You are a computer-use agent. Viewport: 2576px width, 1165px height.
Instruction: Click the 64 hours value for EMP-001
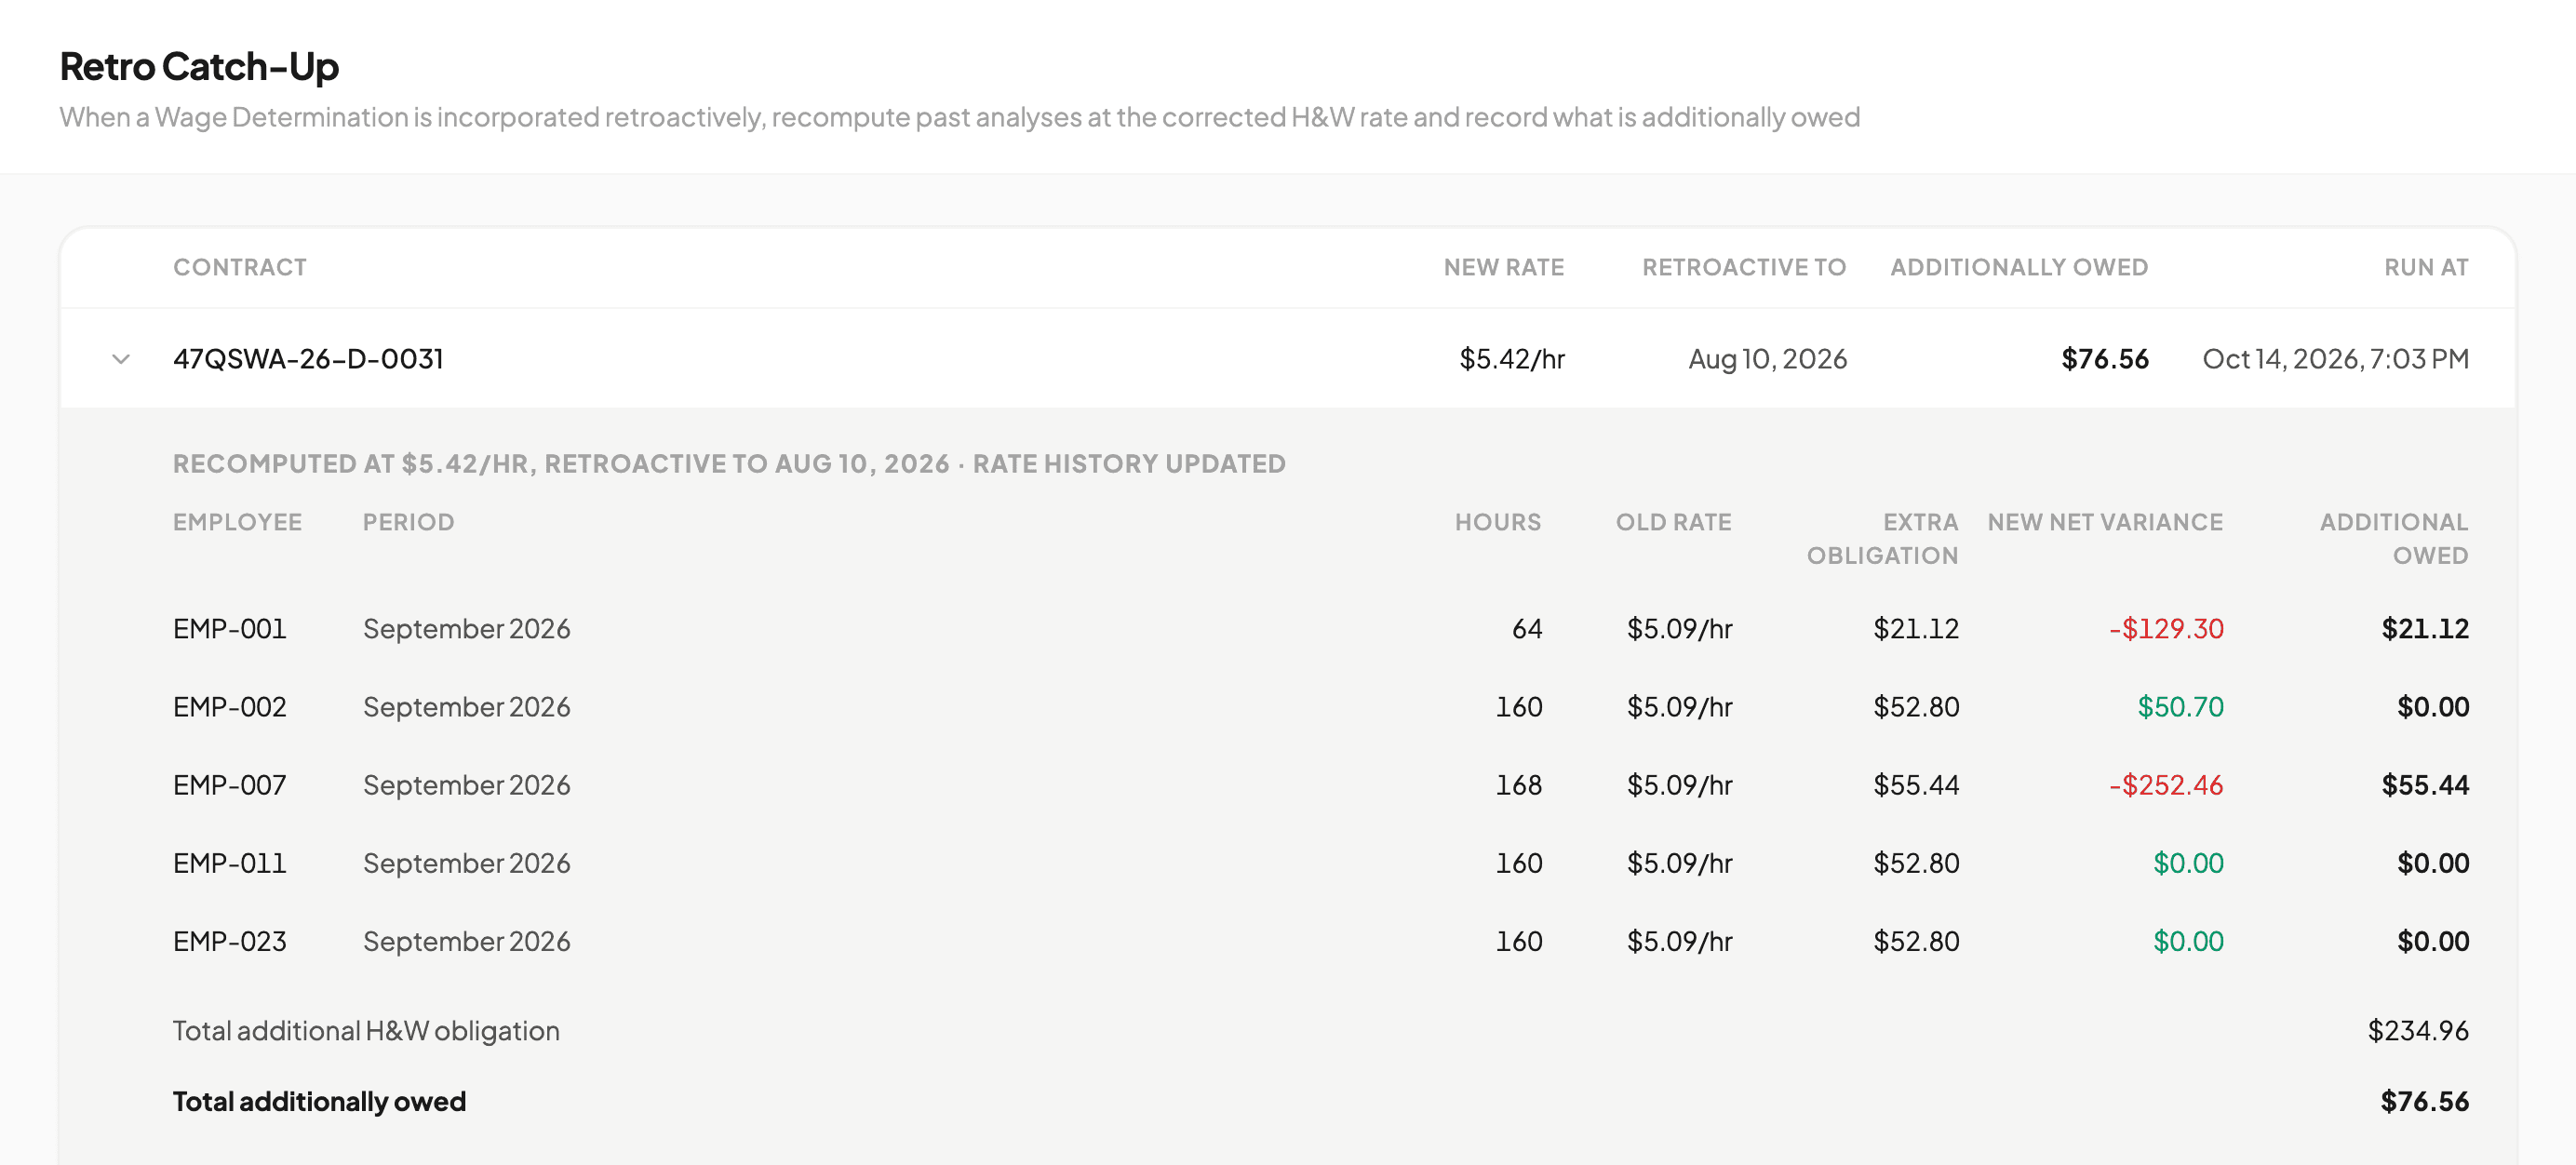pyautogui.click(x=1527, y=629)
